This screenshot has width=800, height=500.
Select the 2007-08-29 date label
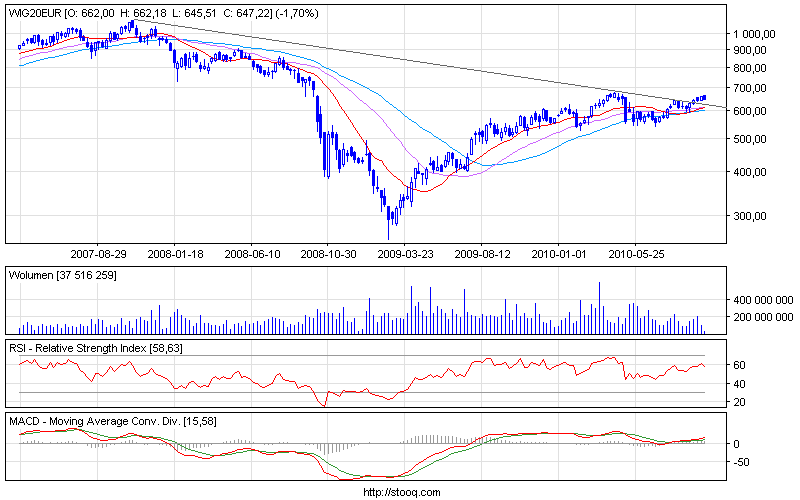pos(98,254)
